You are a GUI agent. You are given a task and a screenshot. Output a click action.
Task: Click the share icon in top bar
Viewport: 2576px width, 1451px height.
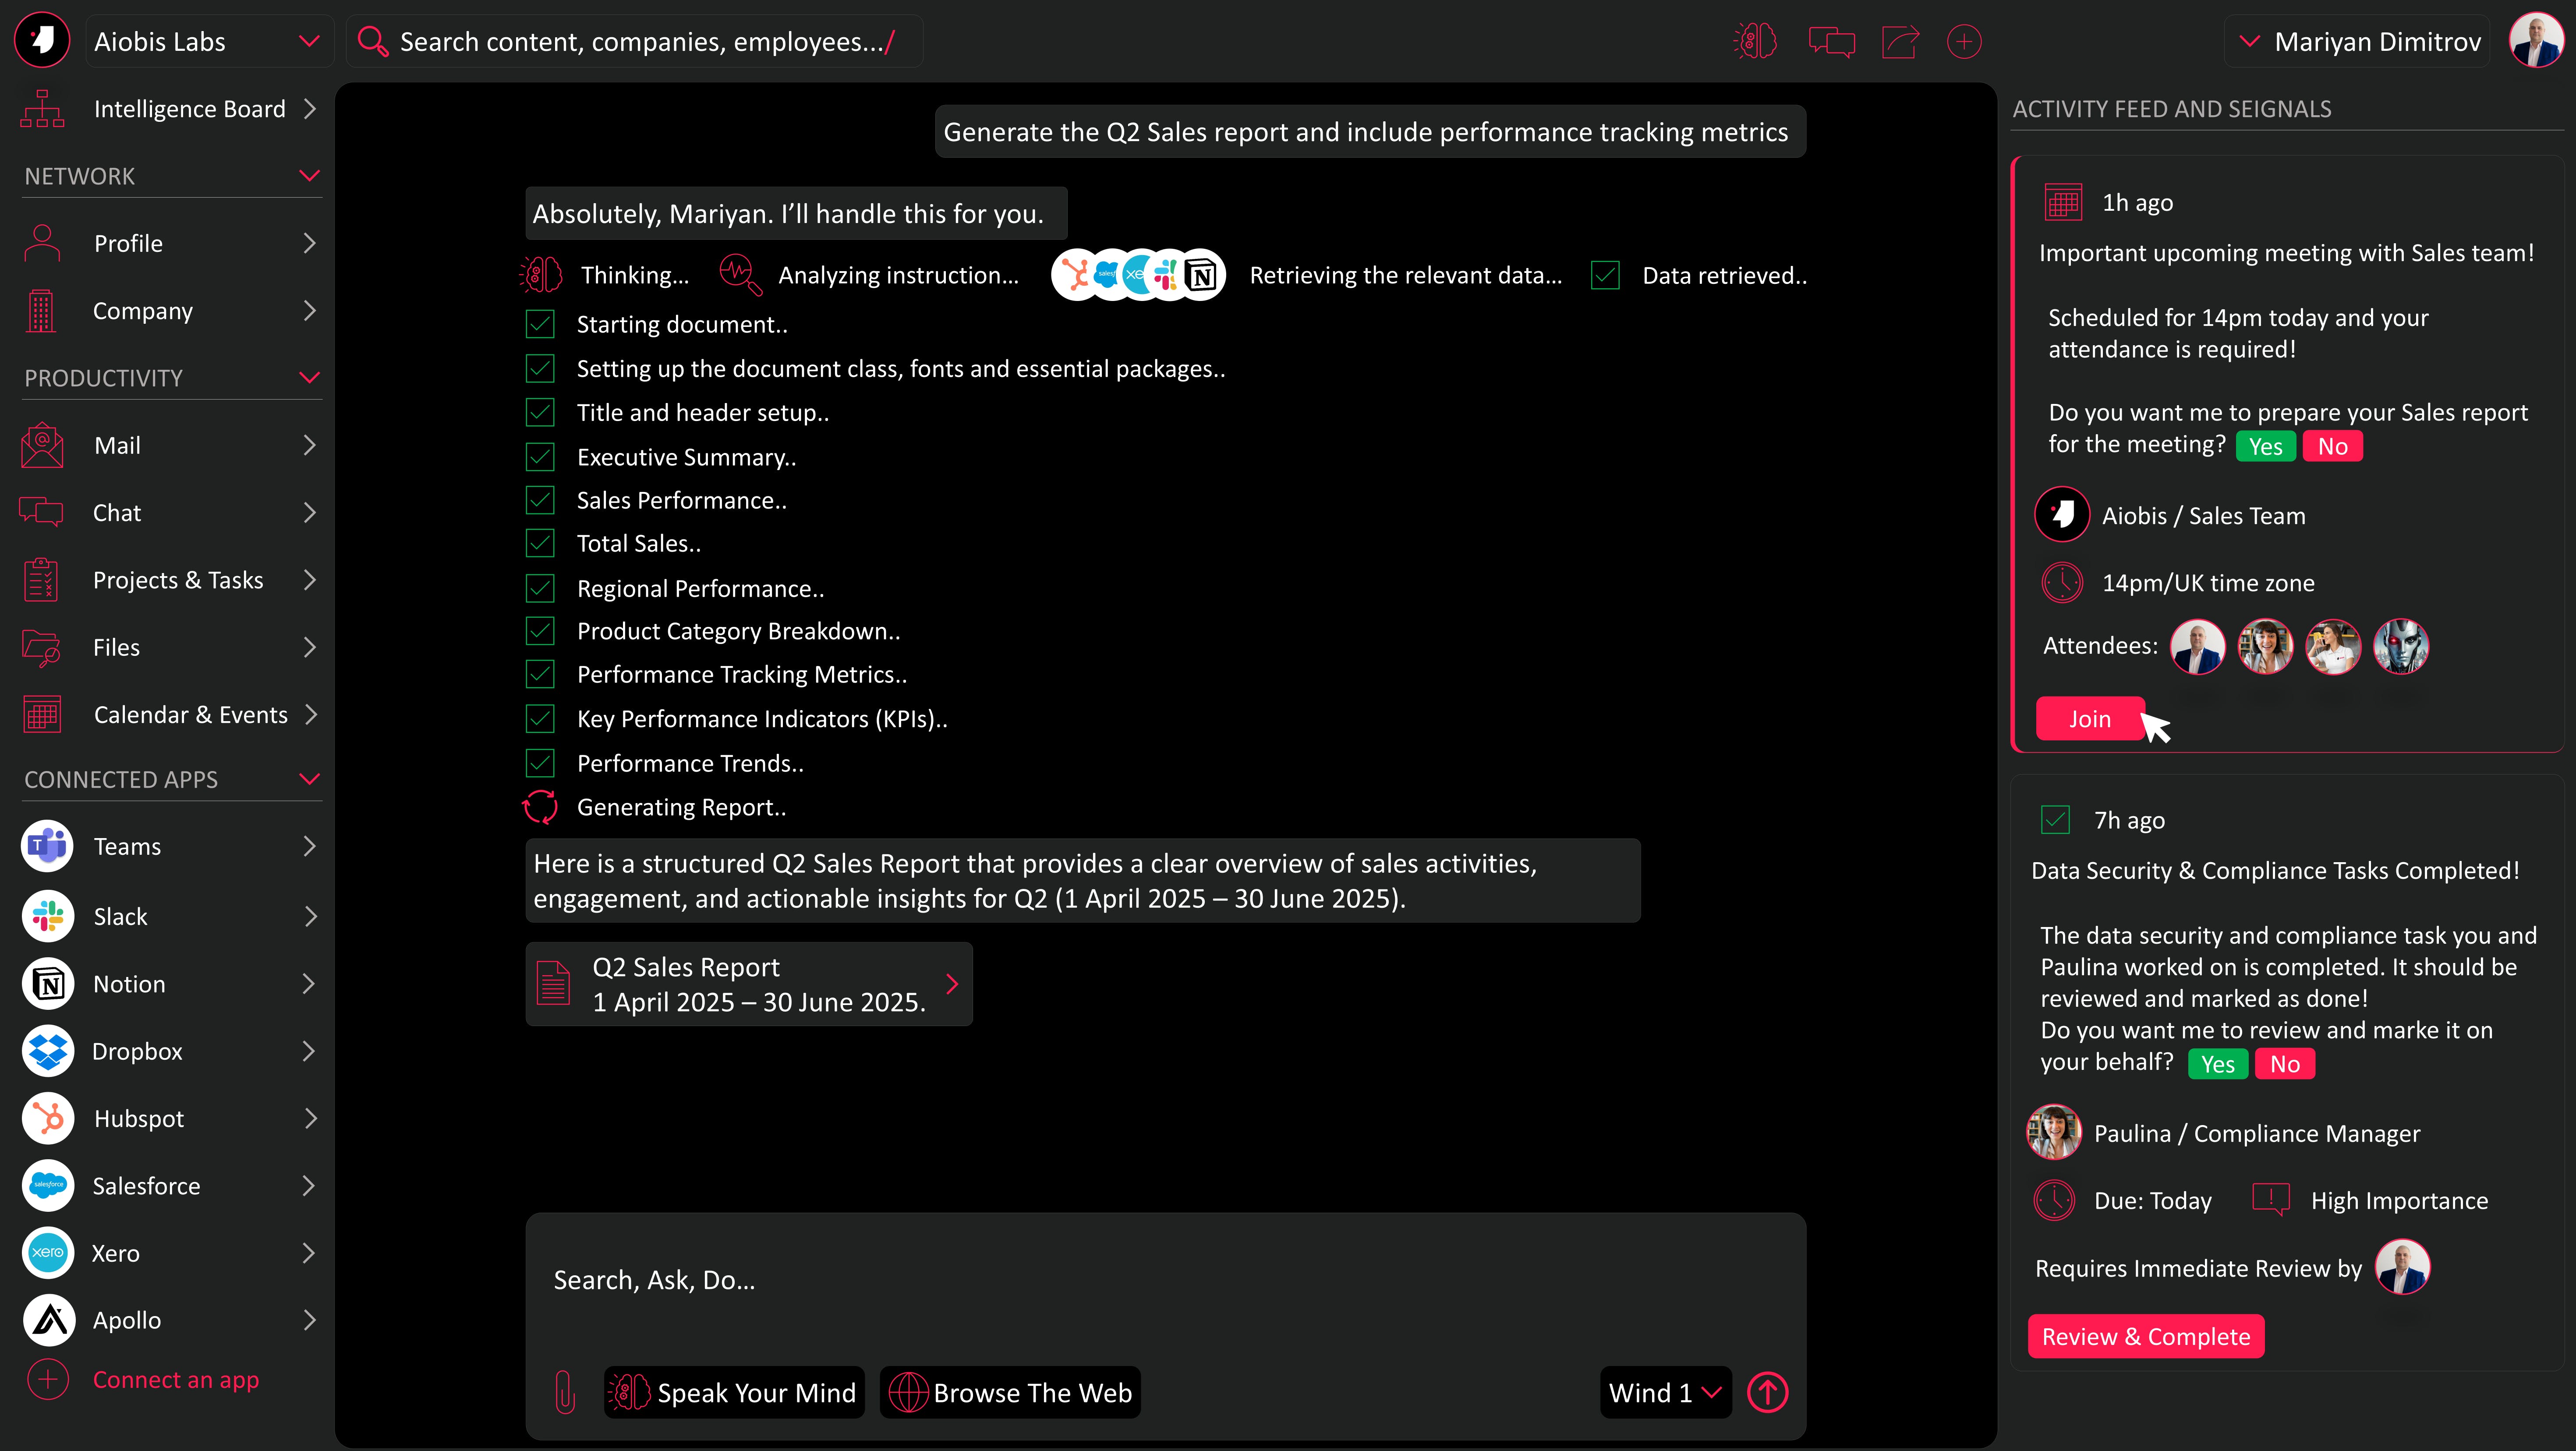1899,42
